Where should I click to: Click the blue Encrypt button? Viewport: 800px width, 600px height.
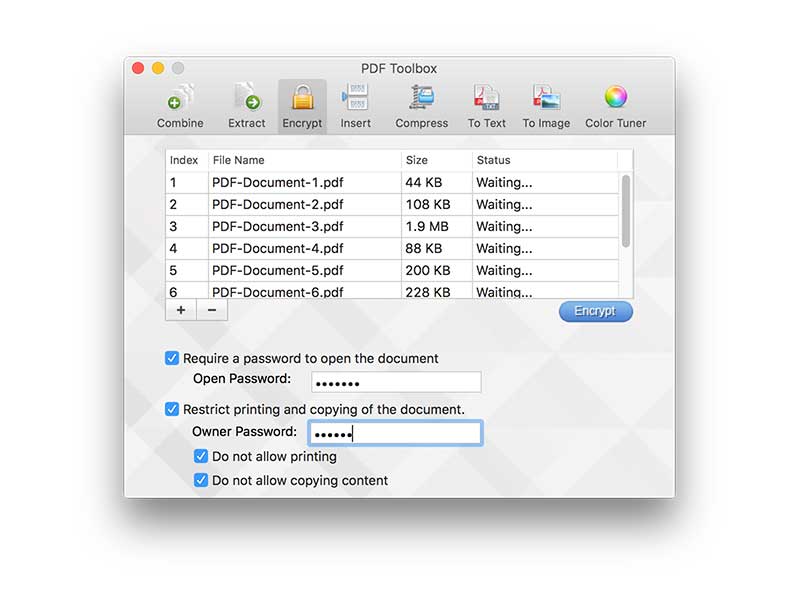(x=595, y=311)
